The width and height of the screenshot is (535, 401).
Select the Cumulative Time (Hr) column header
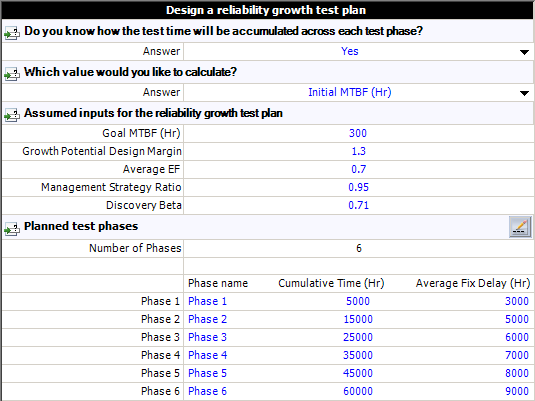(331, 283)
